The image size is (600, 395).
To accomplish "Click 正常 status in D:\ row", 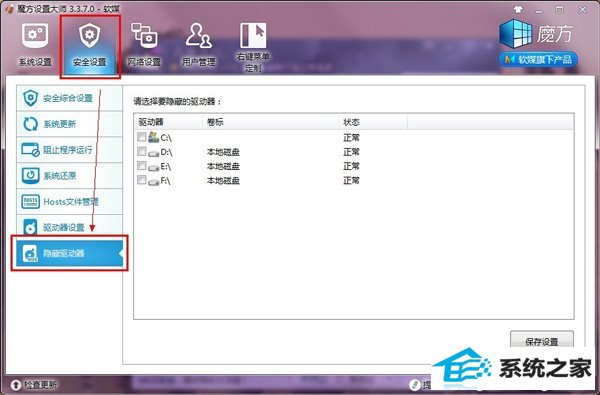I will click(351, 152).
